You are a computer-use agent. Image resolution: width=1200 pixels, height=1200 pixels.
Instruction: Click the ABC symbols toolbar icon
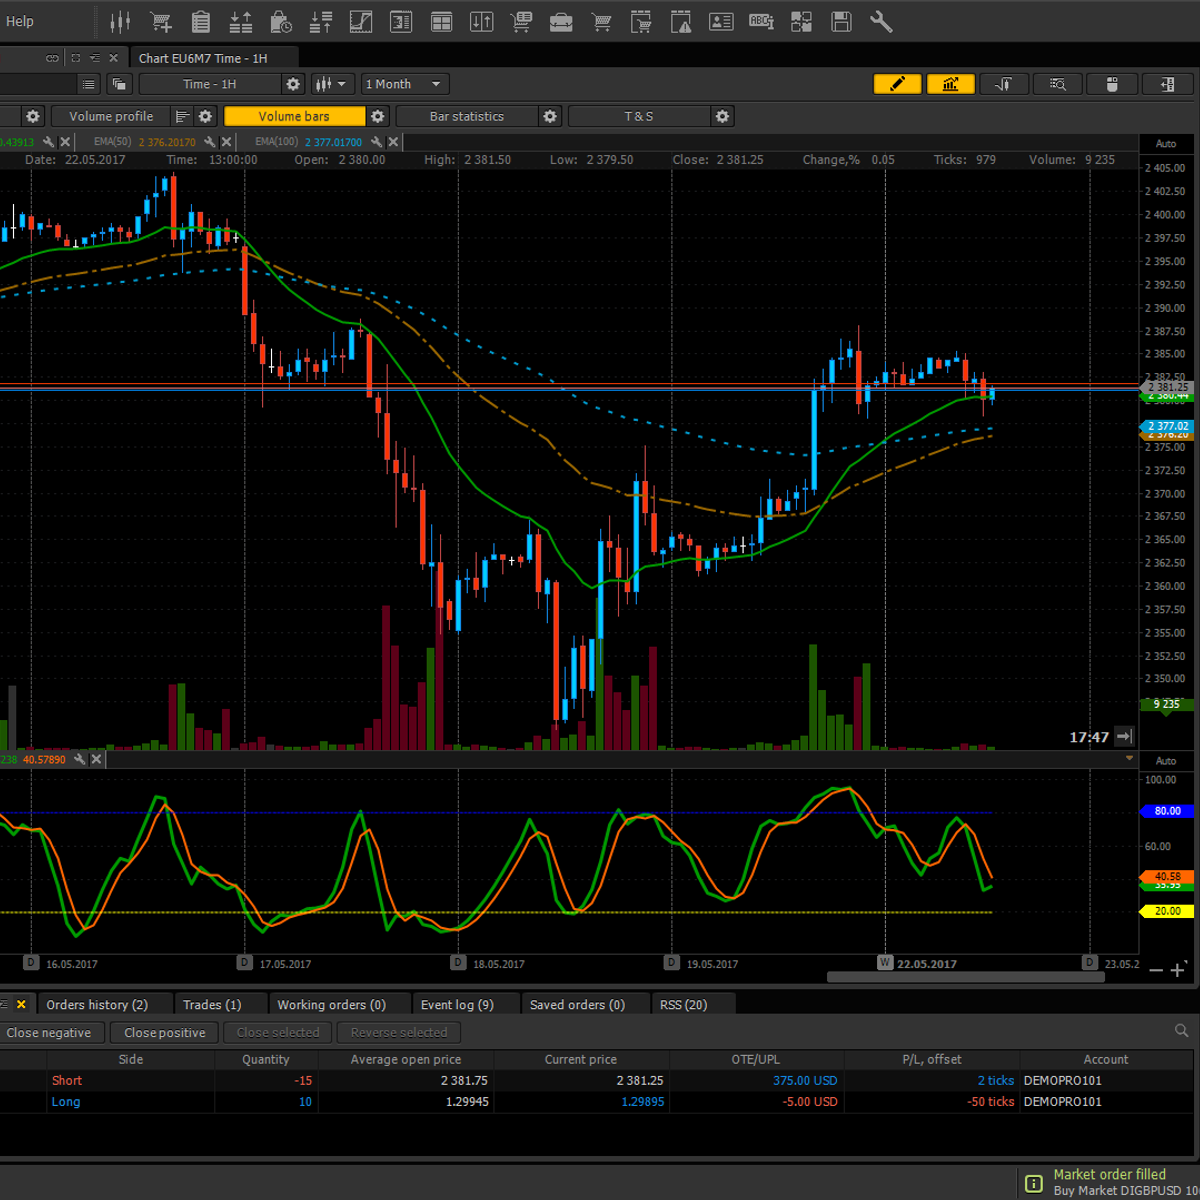point(761,21)
